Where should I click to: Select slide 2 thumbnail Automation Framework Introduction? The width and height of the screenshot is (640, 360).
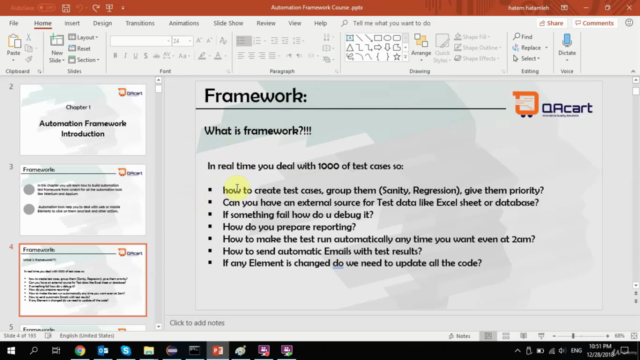point(83,120)
